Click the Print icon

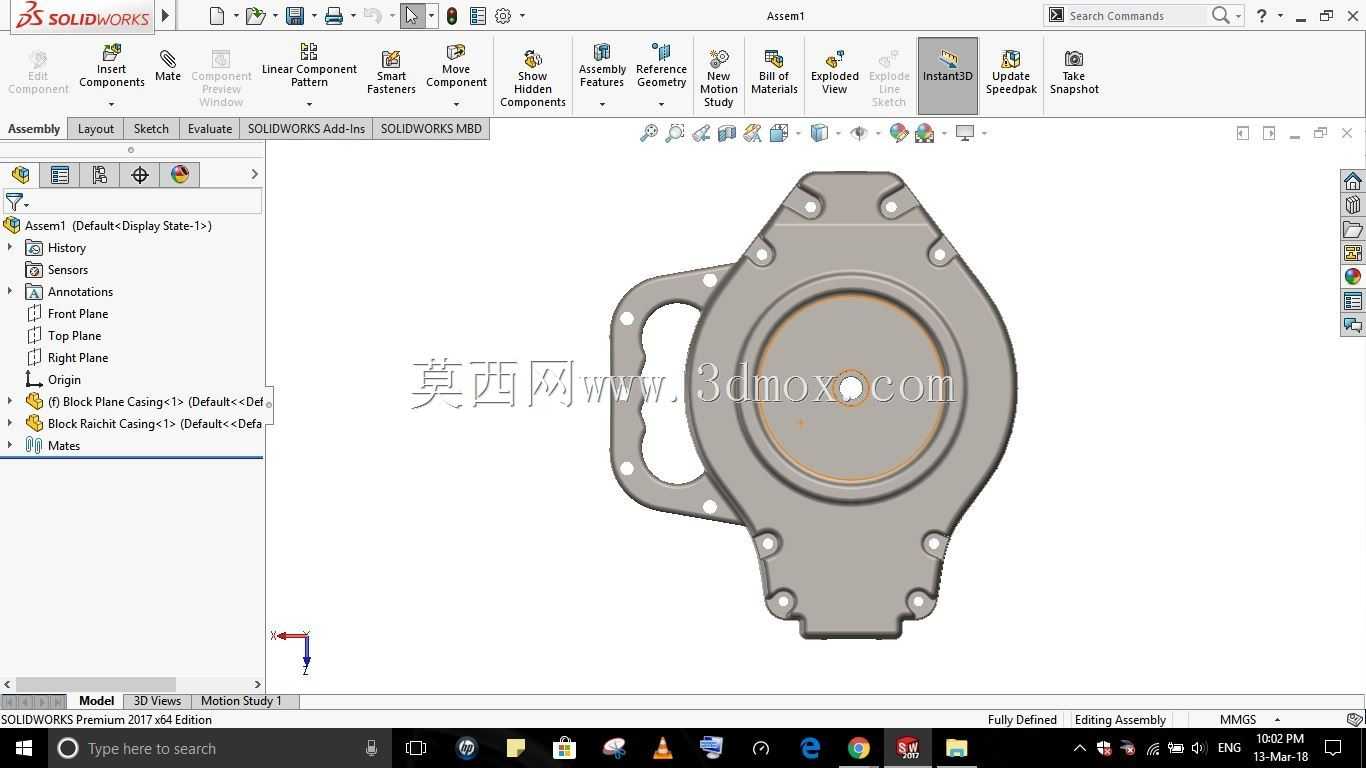pyautogui.click(x=334, y=16)
